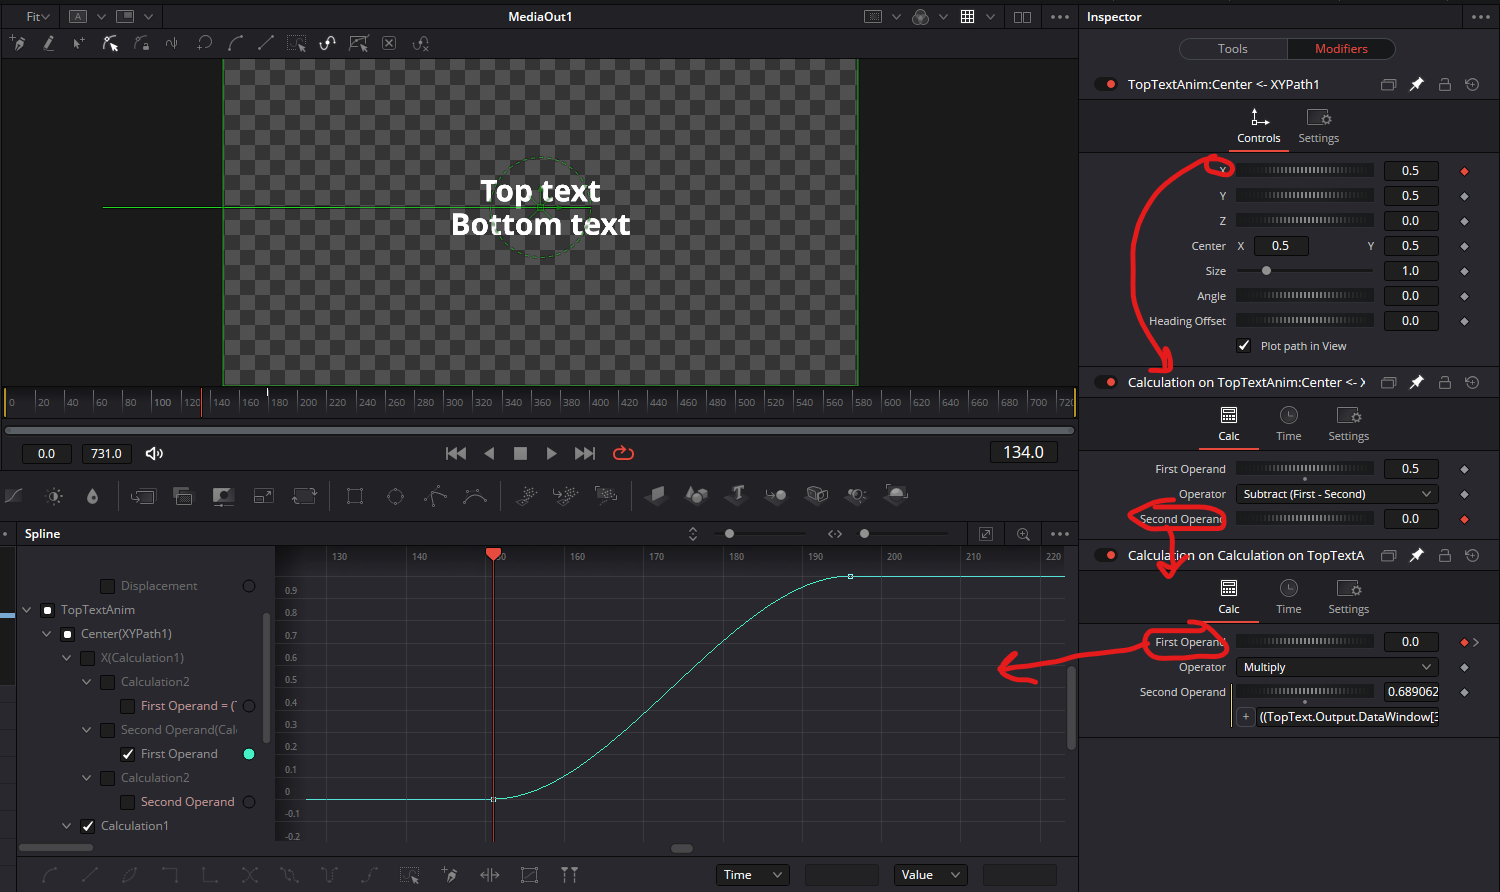Lock the first Calculation modifier
The width and height of the screenshot is (1500, 892).
pyautogui.click(x=1444, y=382)
